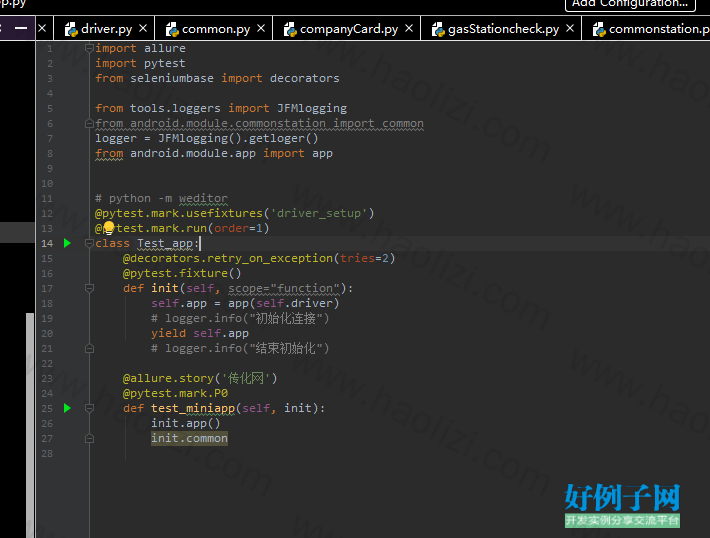The width and height of the screenshot is (710, 538).
Task: Click 'yield self.app' statement
Action: [200, 333]
